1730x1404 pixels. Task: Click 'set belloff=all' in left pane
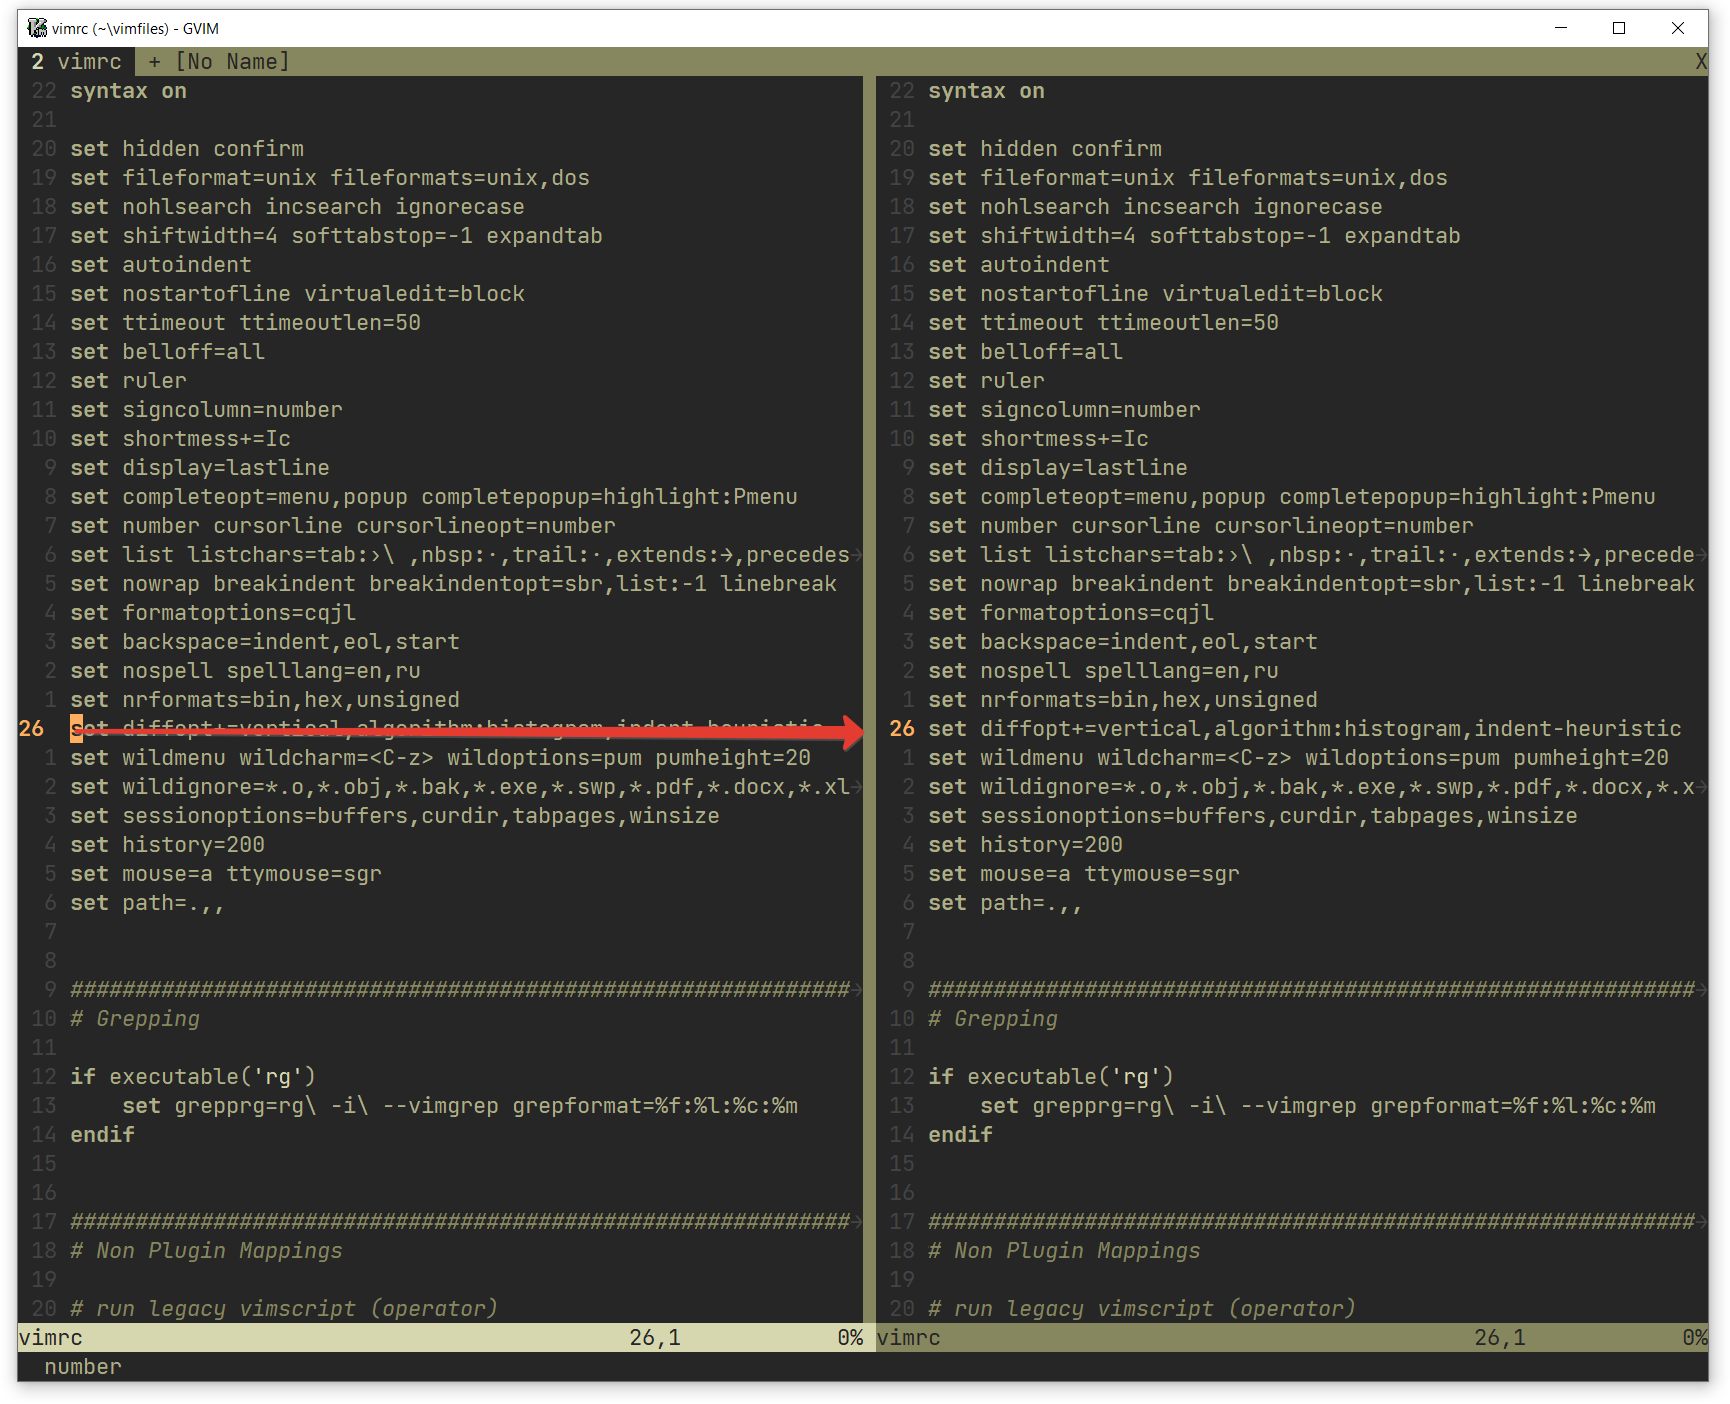[167, 352]
